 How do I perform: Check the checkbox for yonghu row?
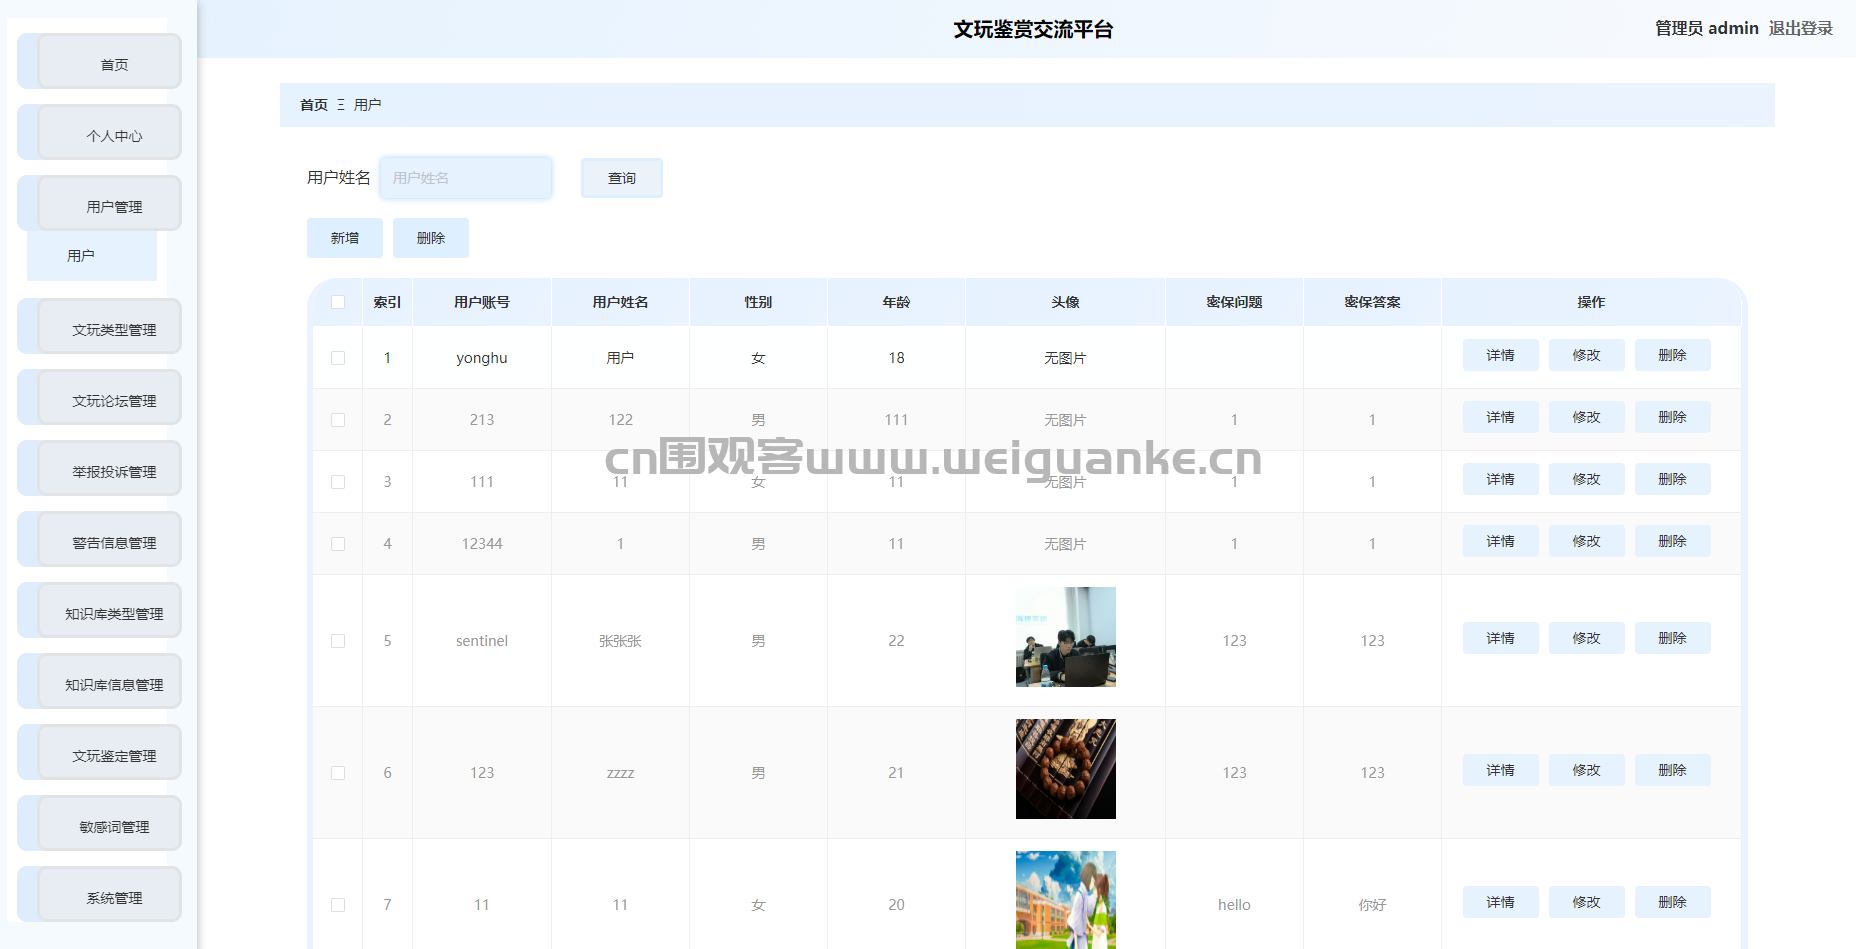tap(338, 358)
